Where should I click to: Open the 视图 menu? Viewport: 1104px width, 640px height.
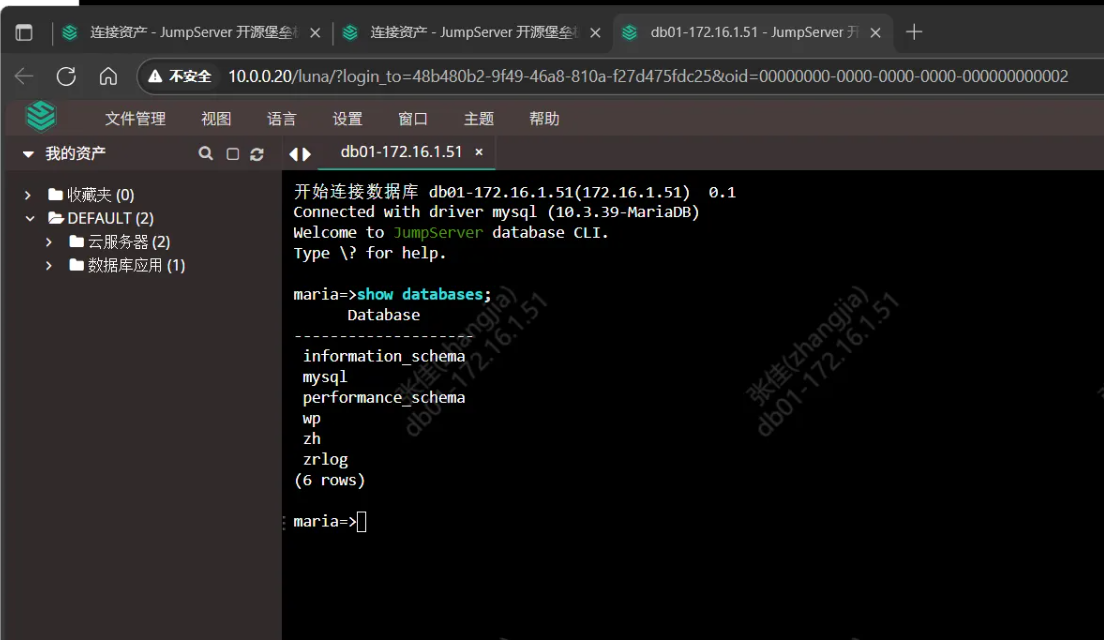tap(216, 119)
